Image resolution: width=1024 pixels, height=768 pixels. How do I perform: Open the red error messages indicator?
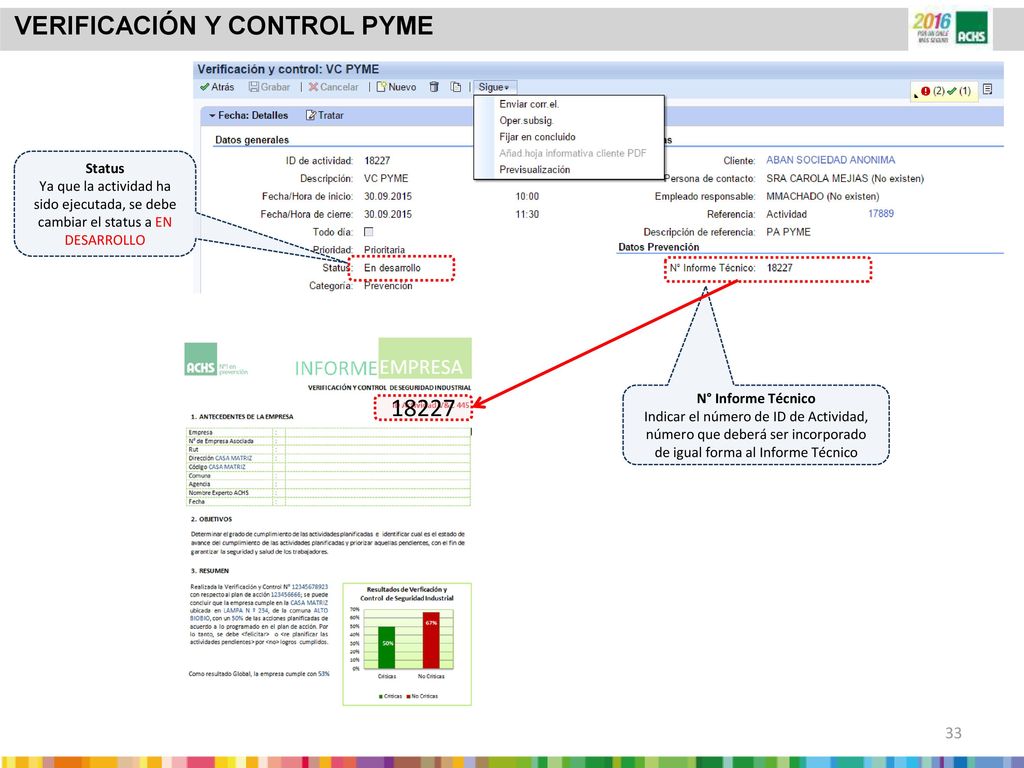(932, 91)
